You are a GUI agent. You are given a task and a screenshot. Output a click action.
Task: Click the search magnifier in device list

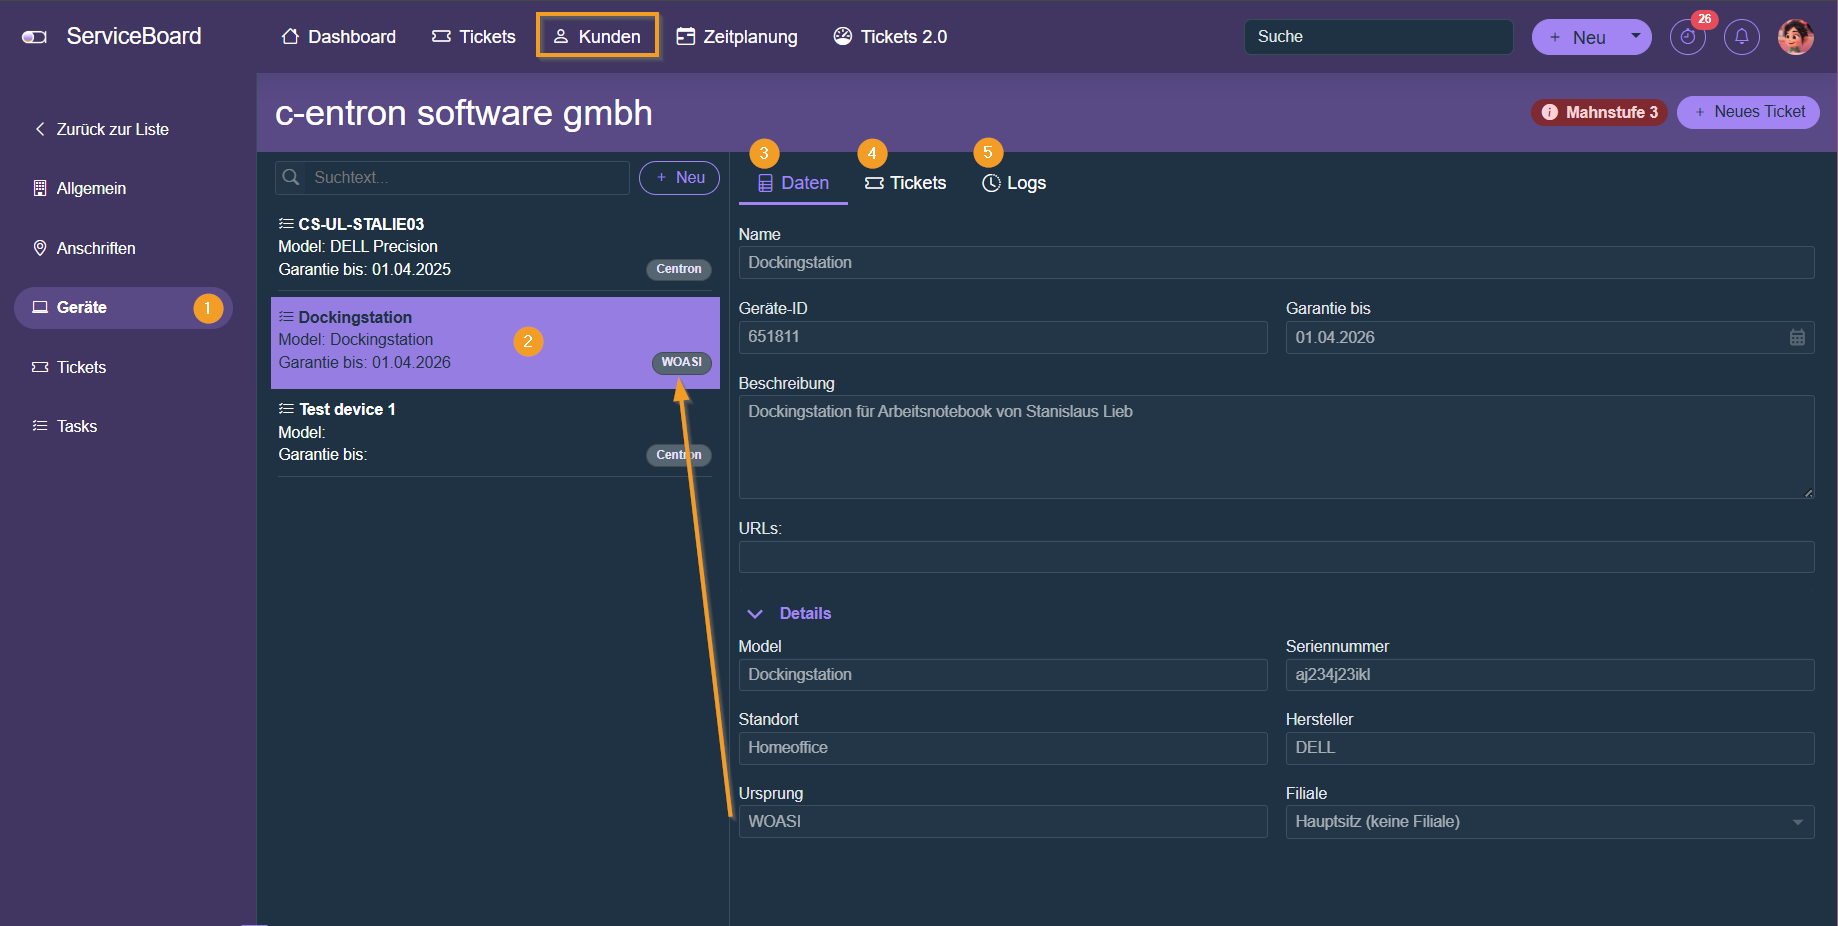291,178
